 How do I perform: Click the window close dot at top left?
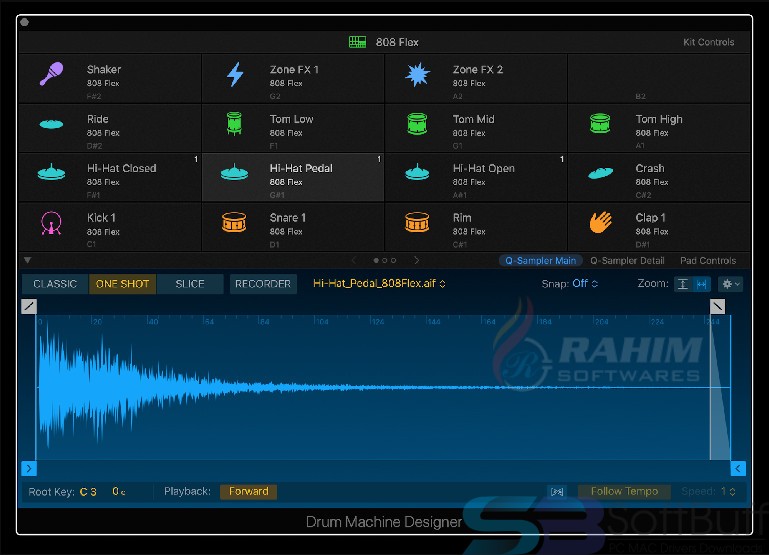coord(25,22)
